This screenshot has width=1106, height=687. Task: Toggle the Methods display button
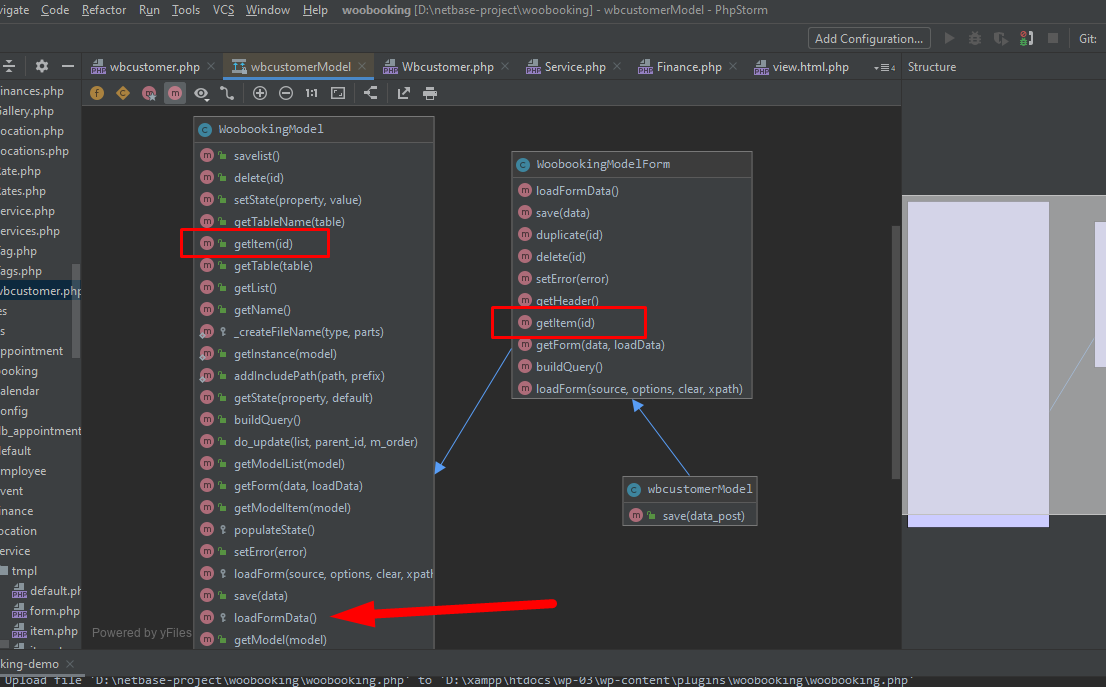(x=175, y=93)
